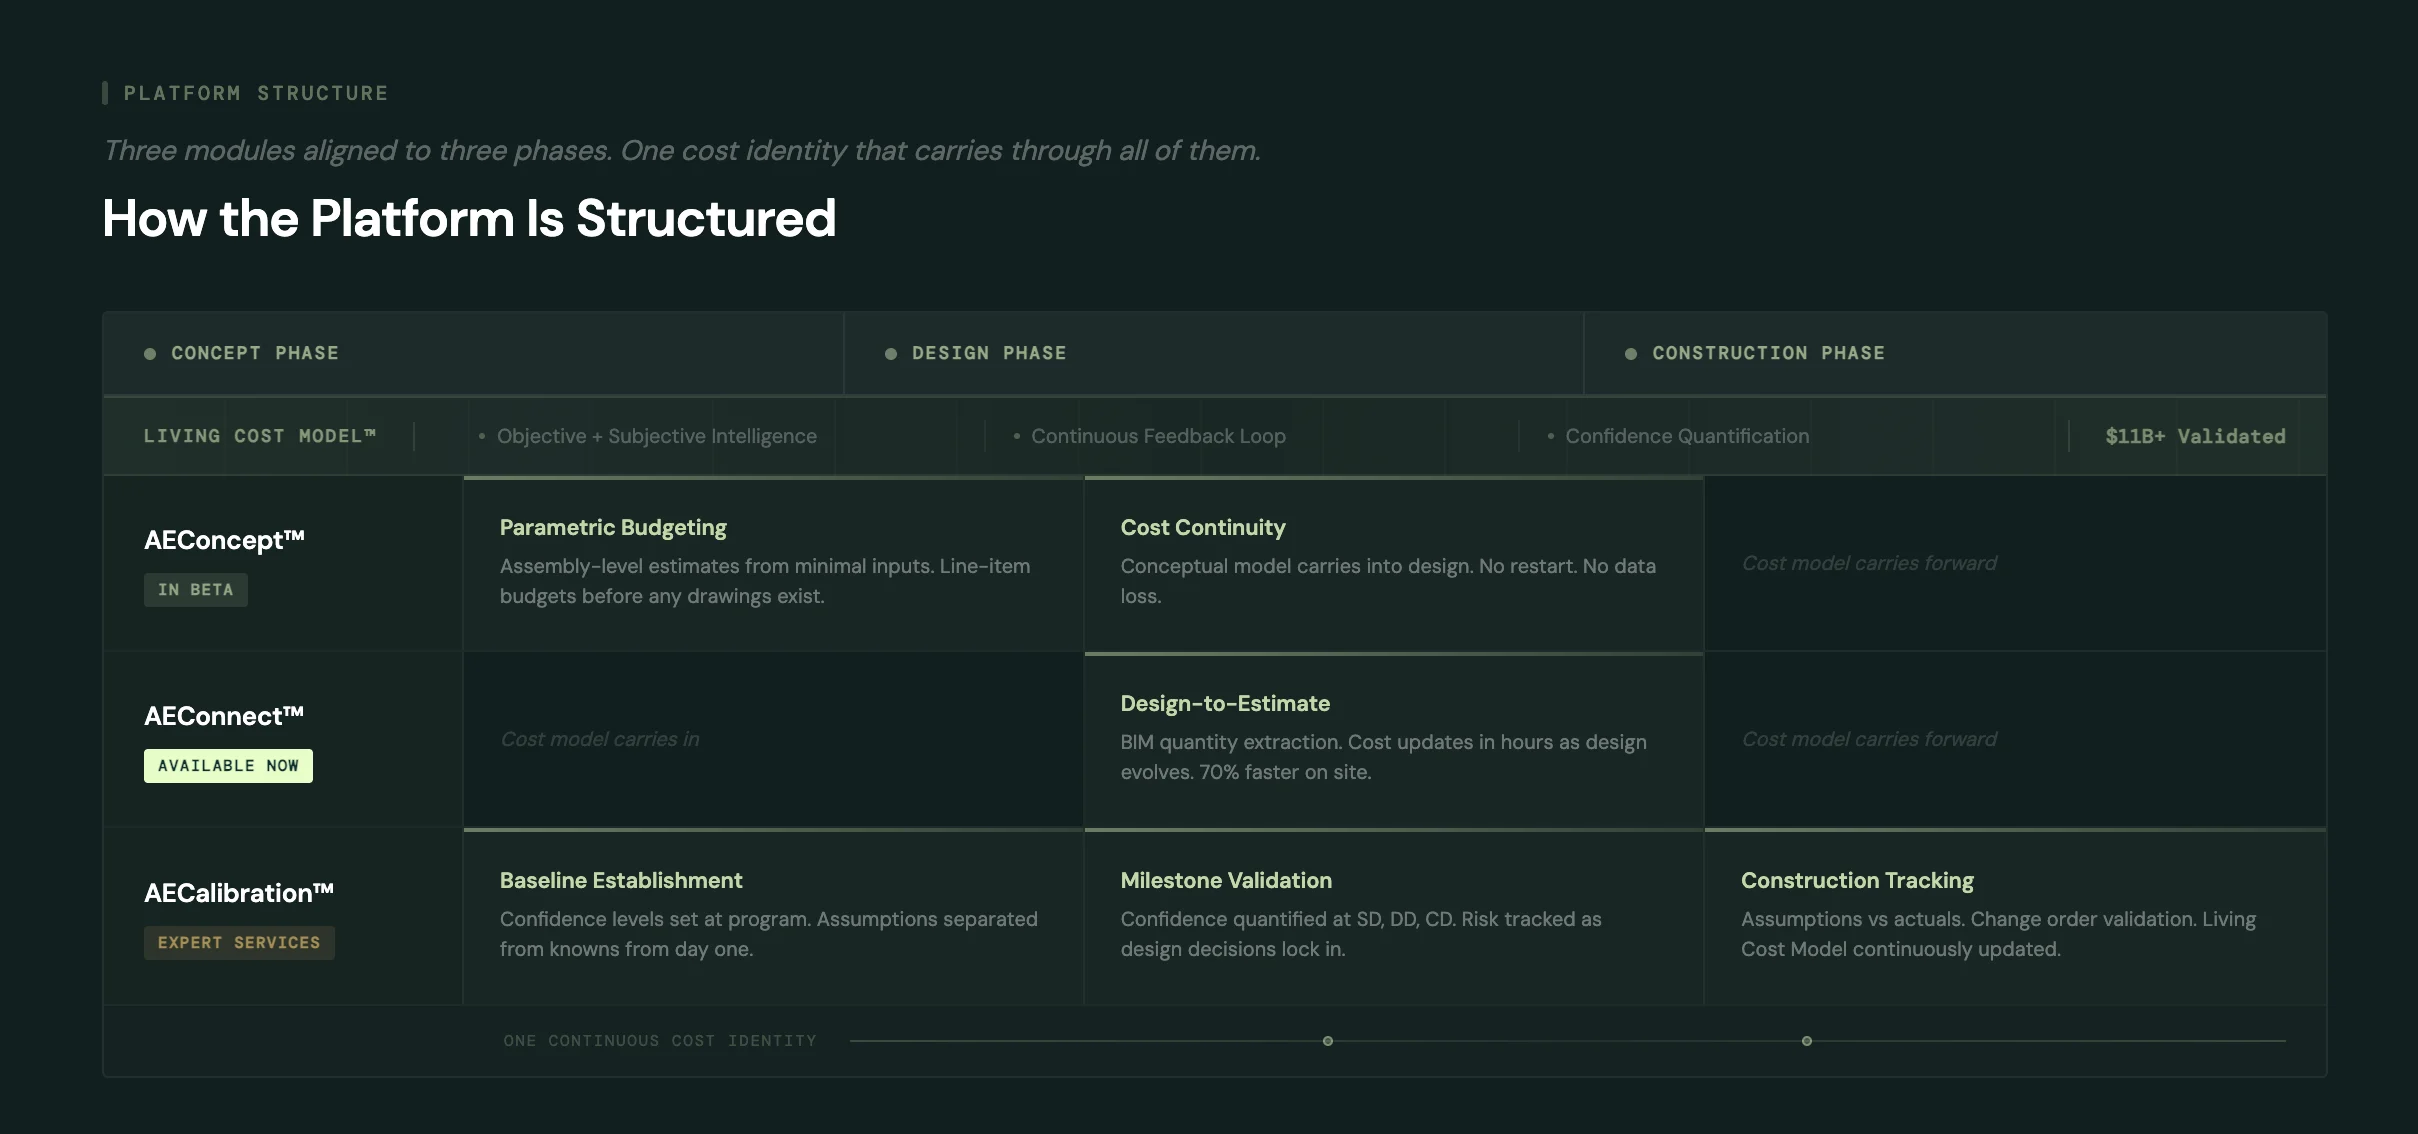Select the Concept Phase column header
Viewport: 2418px width, 1134px height.
[255, 353]
